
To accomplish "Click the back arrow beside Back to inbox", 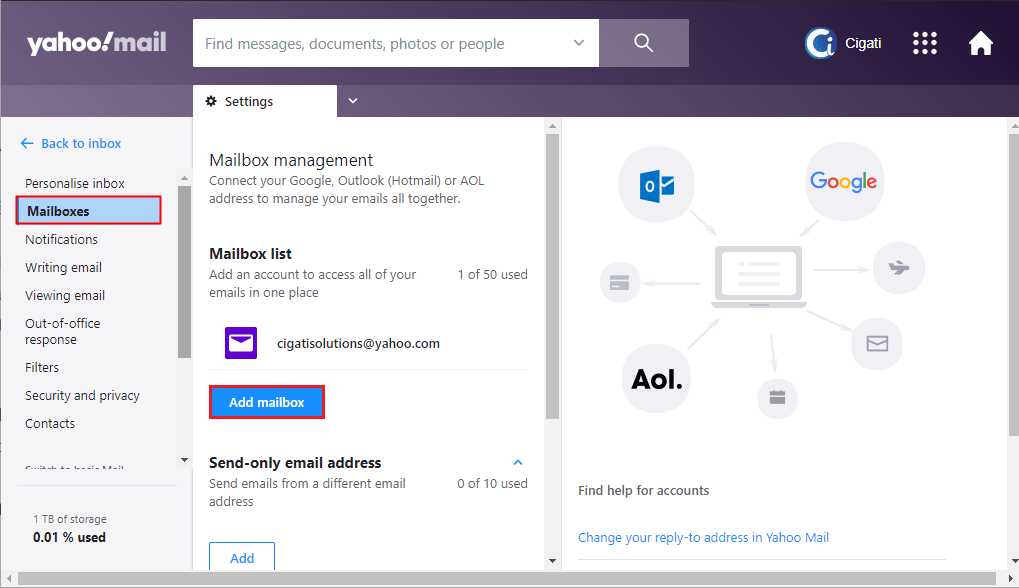I will (27, 143).
